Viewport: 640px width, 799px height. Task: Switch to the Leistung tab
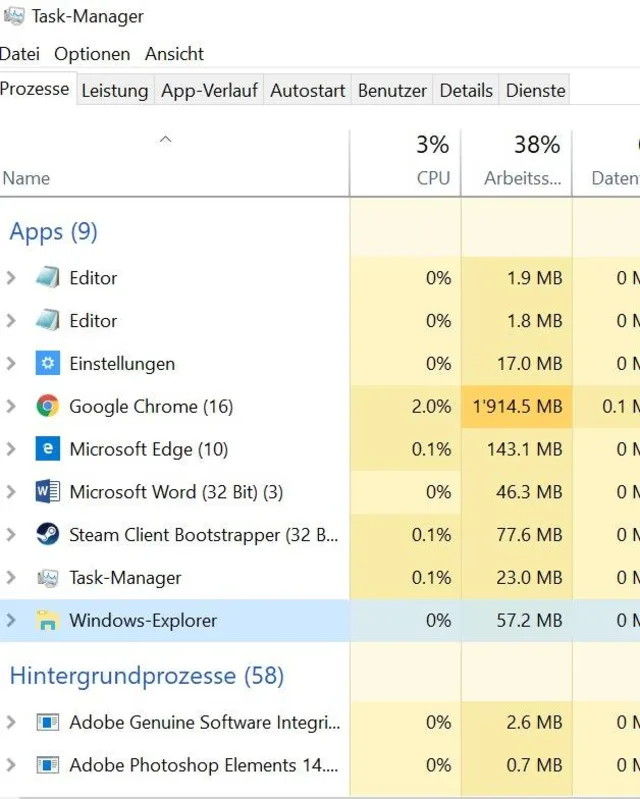pos(114,90)
